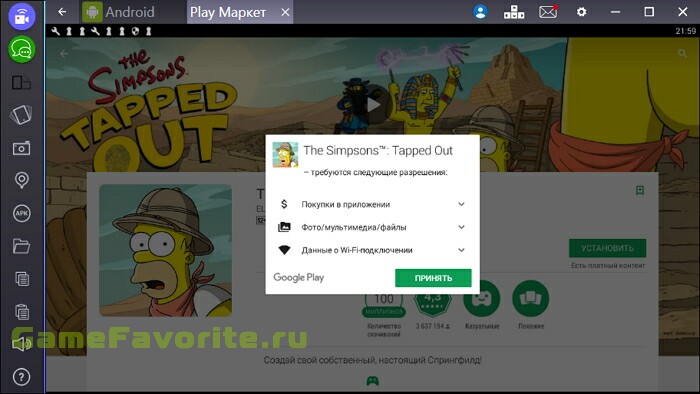This screenshot has height=394, width=700.
Task: Click Покупки в приложении permission row text
Action: pyautogui.click(x=346, y=204)
